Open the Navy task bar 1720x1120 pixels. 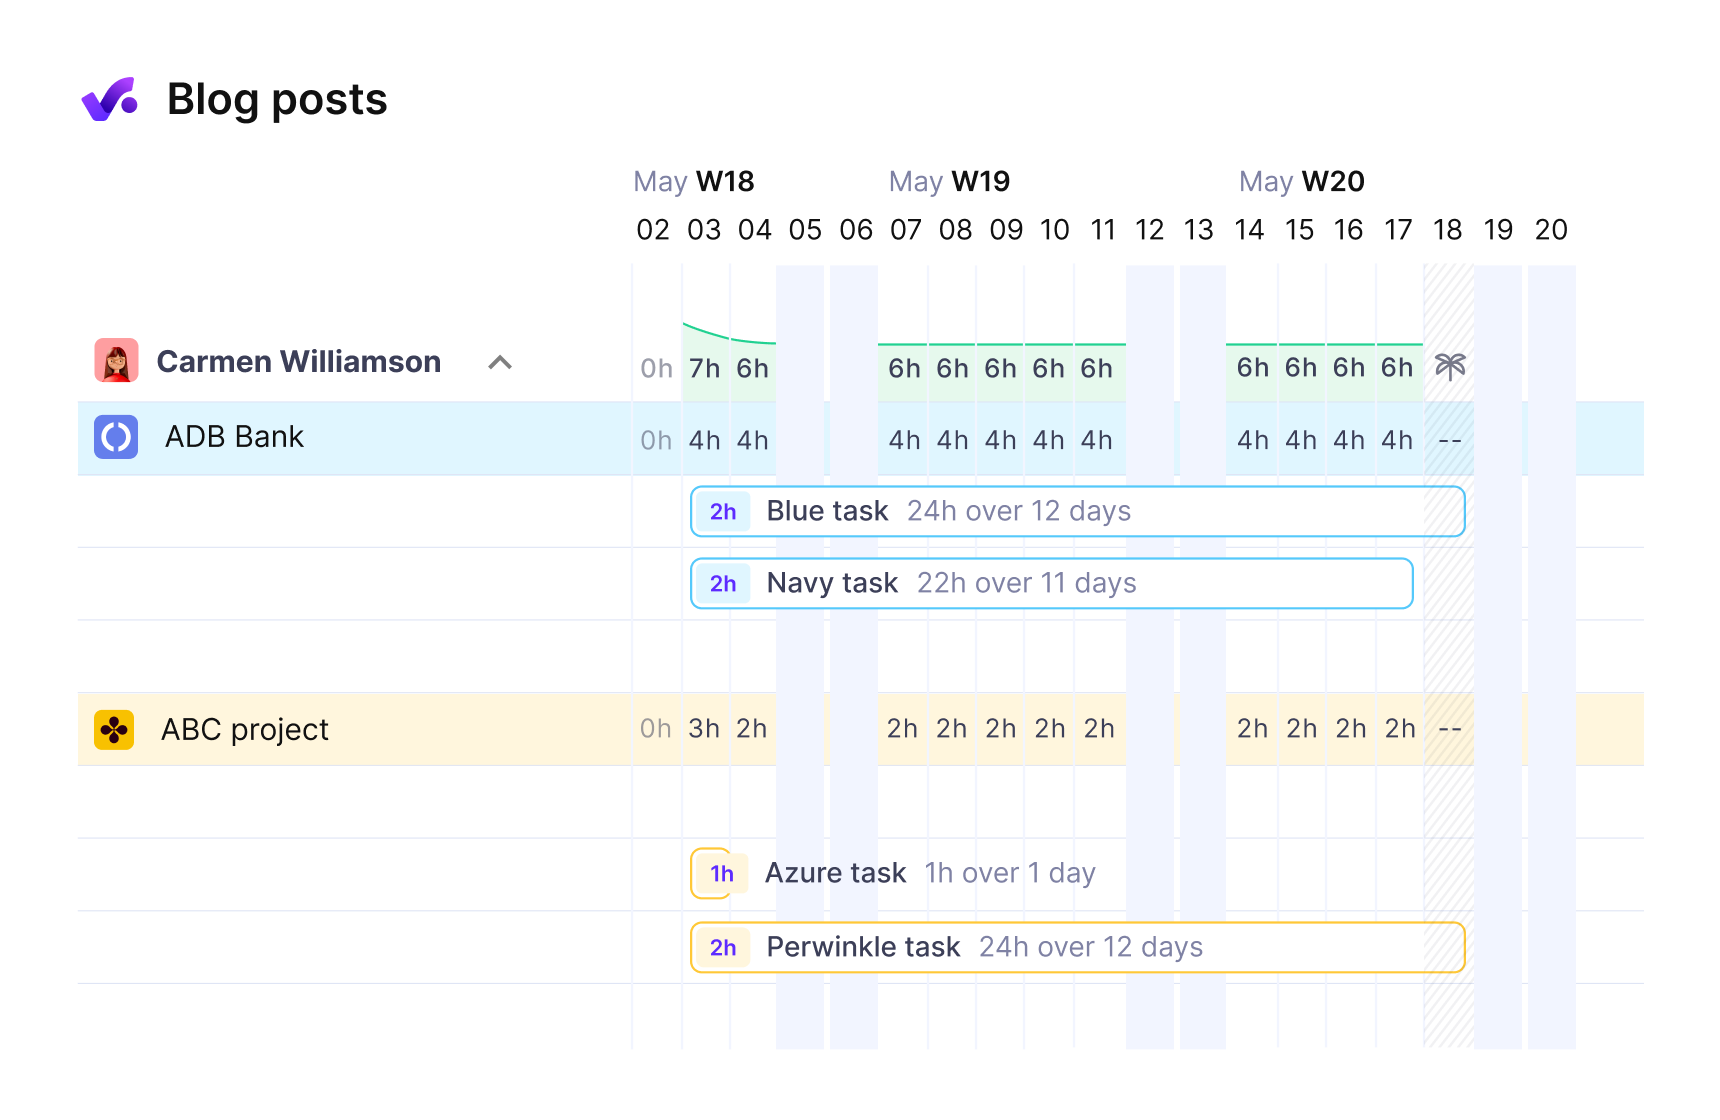(x=1052, y=584)
